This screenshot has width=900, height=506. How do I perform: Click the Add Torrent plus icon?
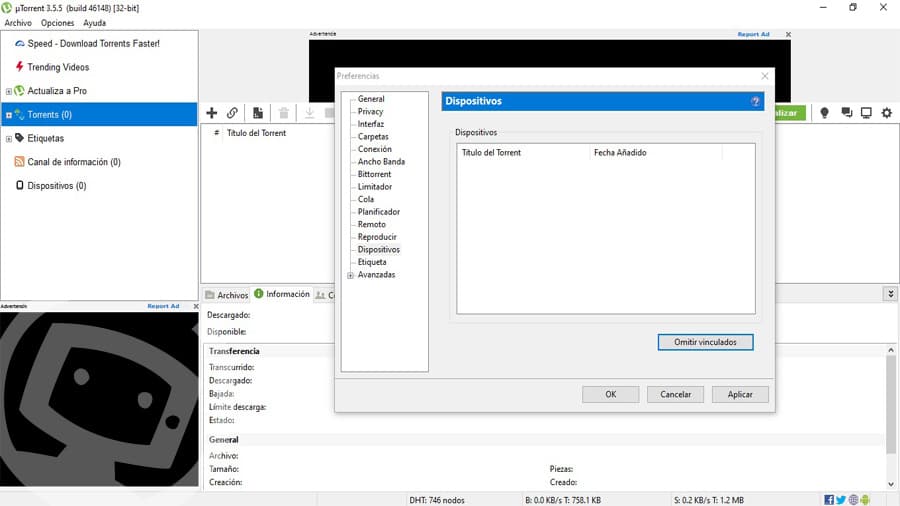[212, 113]
